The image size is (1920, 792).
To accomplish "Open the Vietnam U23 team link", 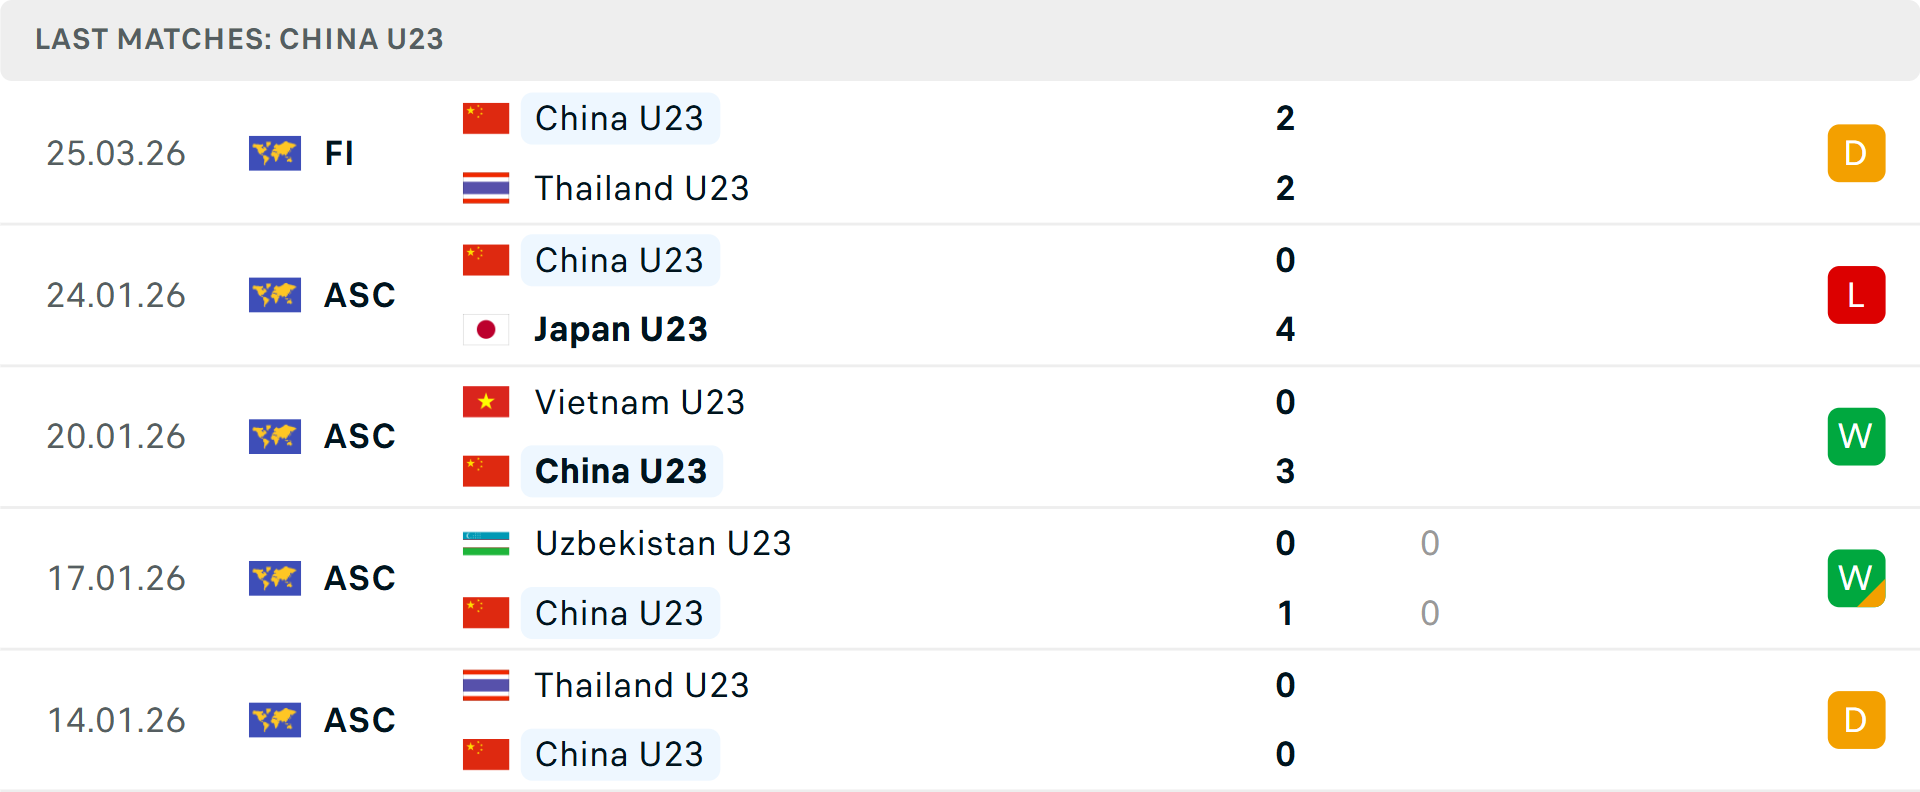I will click(640, 402).
